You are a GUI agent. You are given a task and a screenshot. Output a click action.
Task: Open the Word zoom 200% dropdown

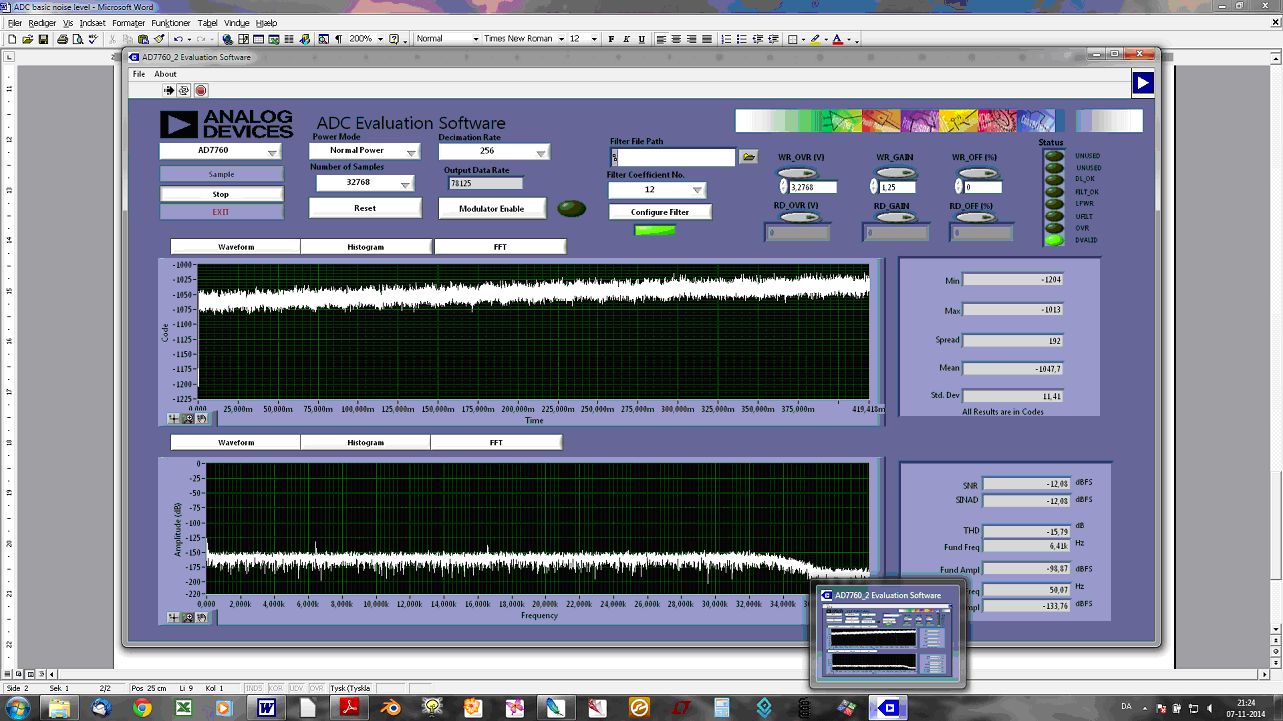[x=382, y=39]
